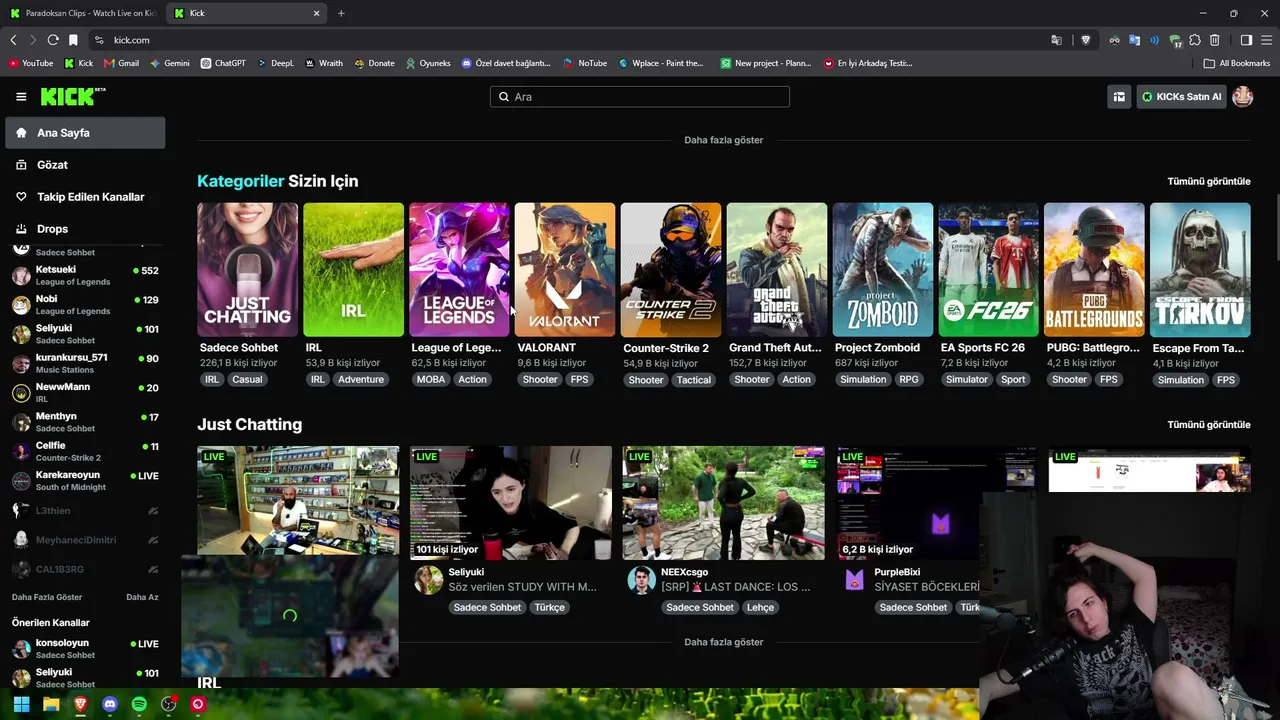Open Discord from the taskbar
The image size is (1280, 720).
click(110, 704)
